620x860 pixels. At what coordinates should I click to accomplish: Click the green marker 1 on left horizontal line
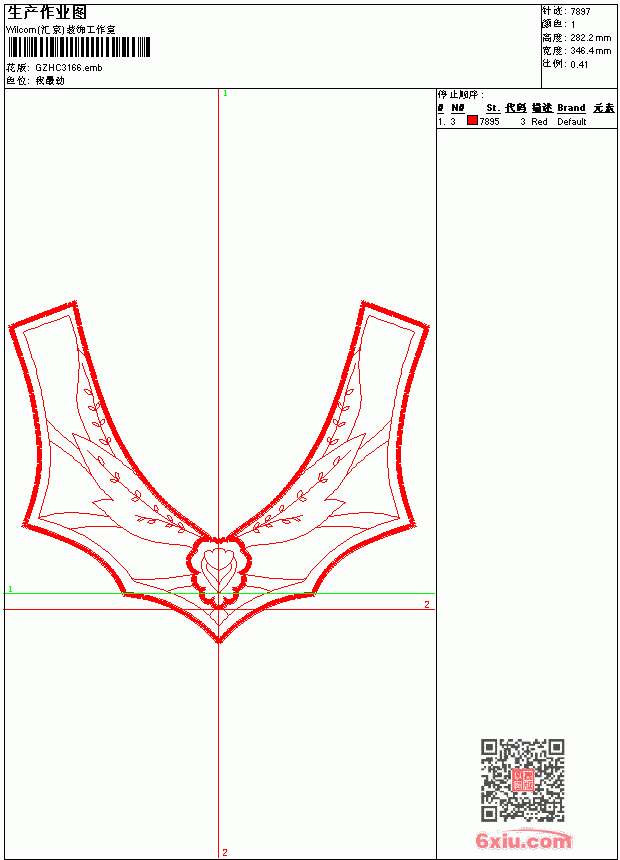10,589
